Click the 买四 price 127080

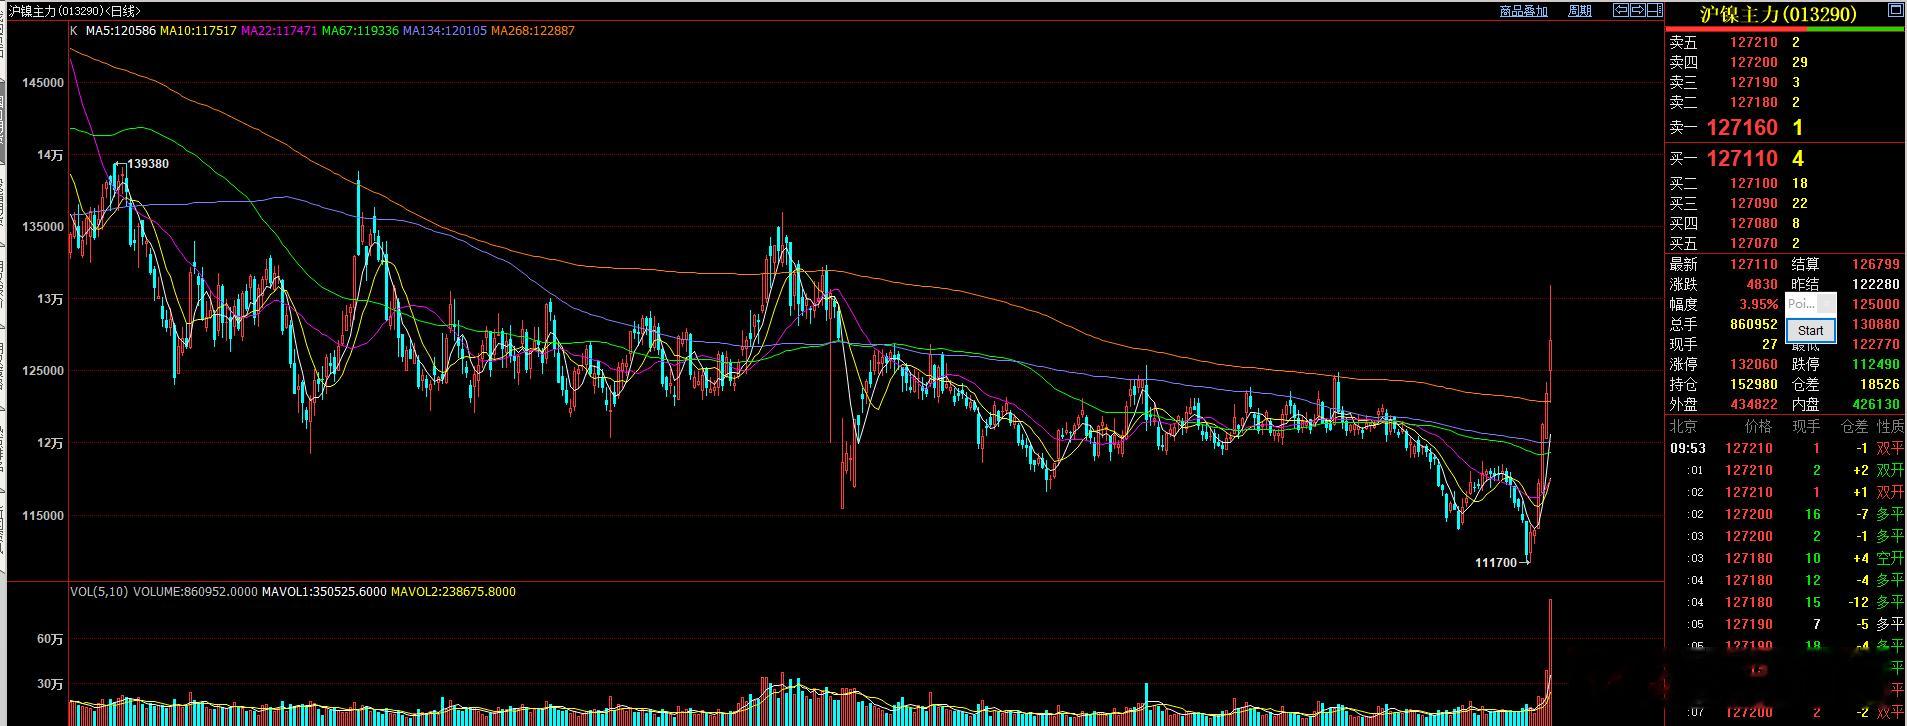click(x=1754, y=224)
